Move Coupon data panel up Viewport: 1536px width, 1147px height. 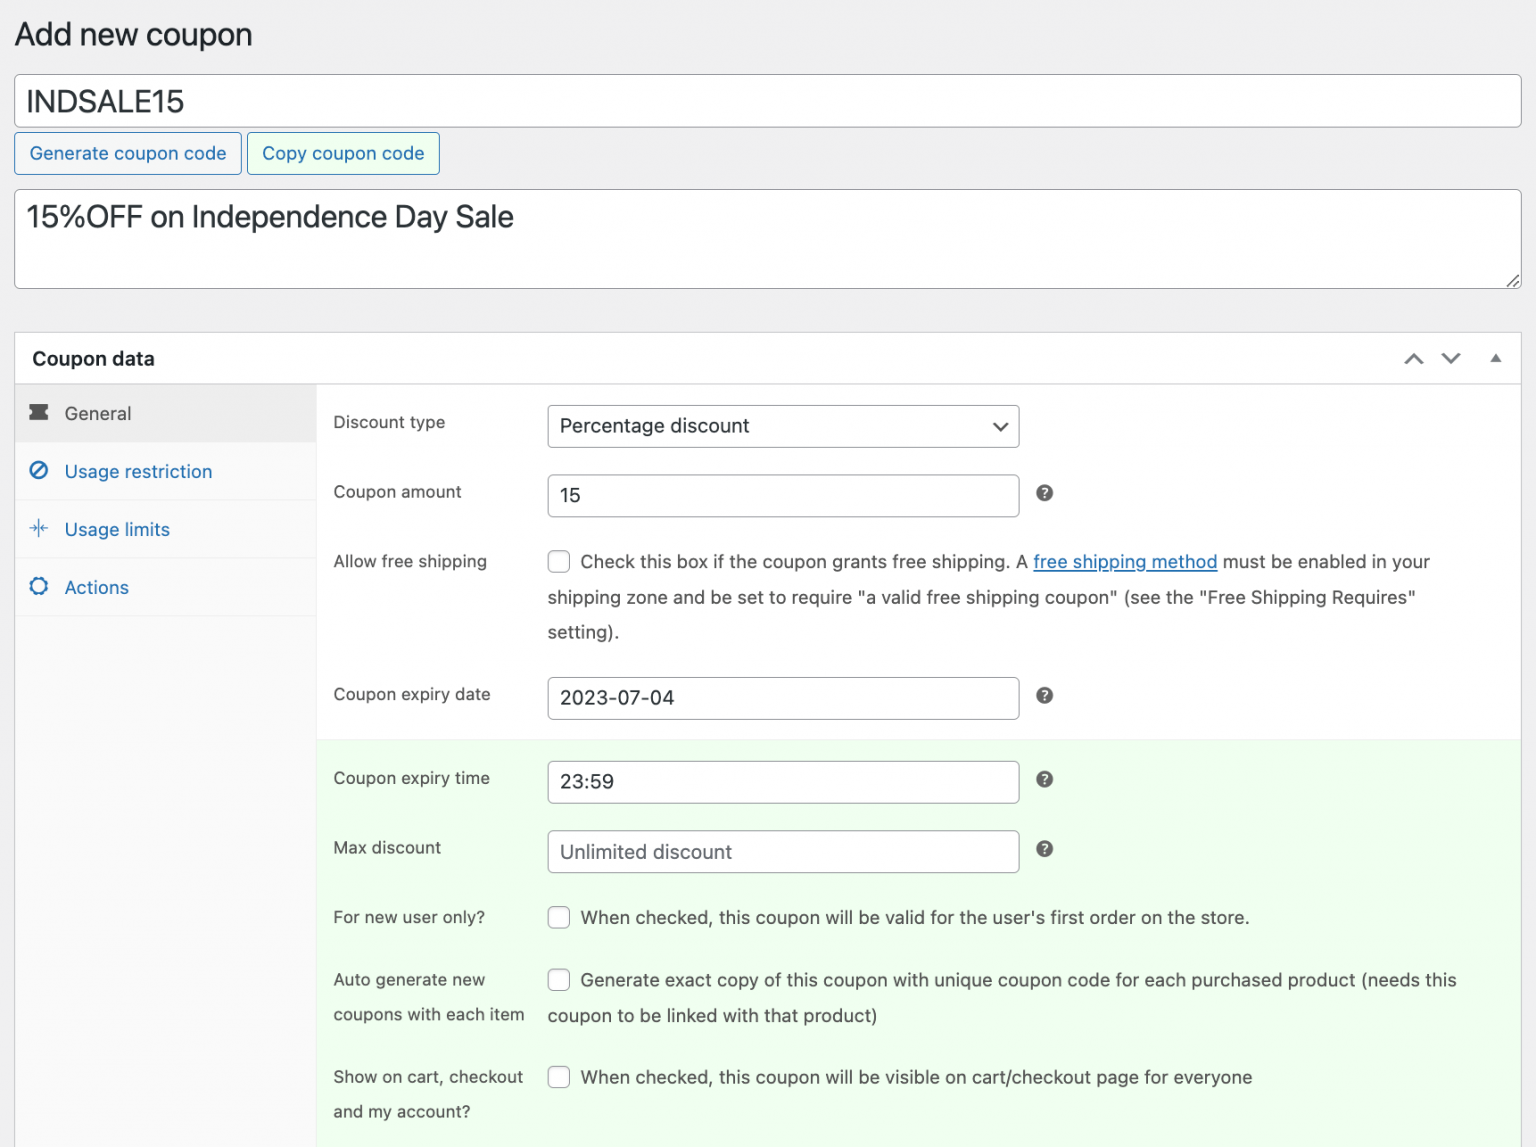[x=1413, y=359]
